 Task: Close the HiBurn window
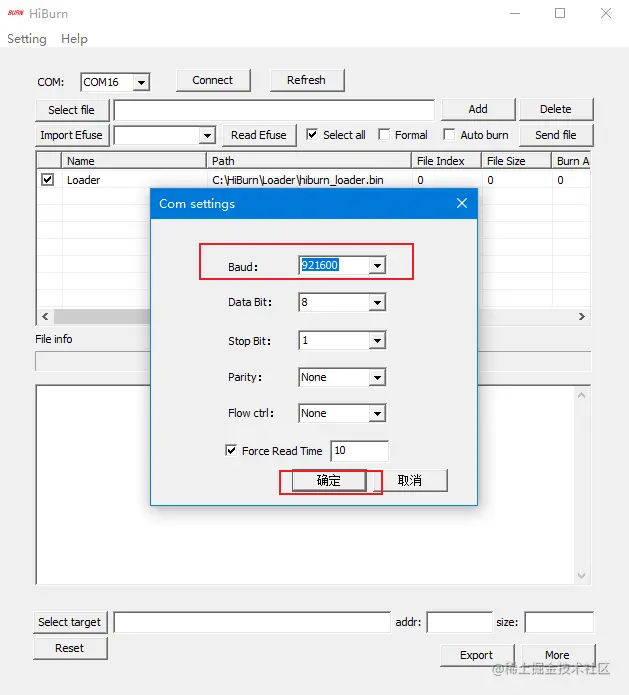point(606,13)
